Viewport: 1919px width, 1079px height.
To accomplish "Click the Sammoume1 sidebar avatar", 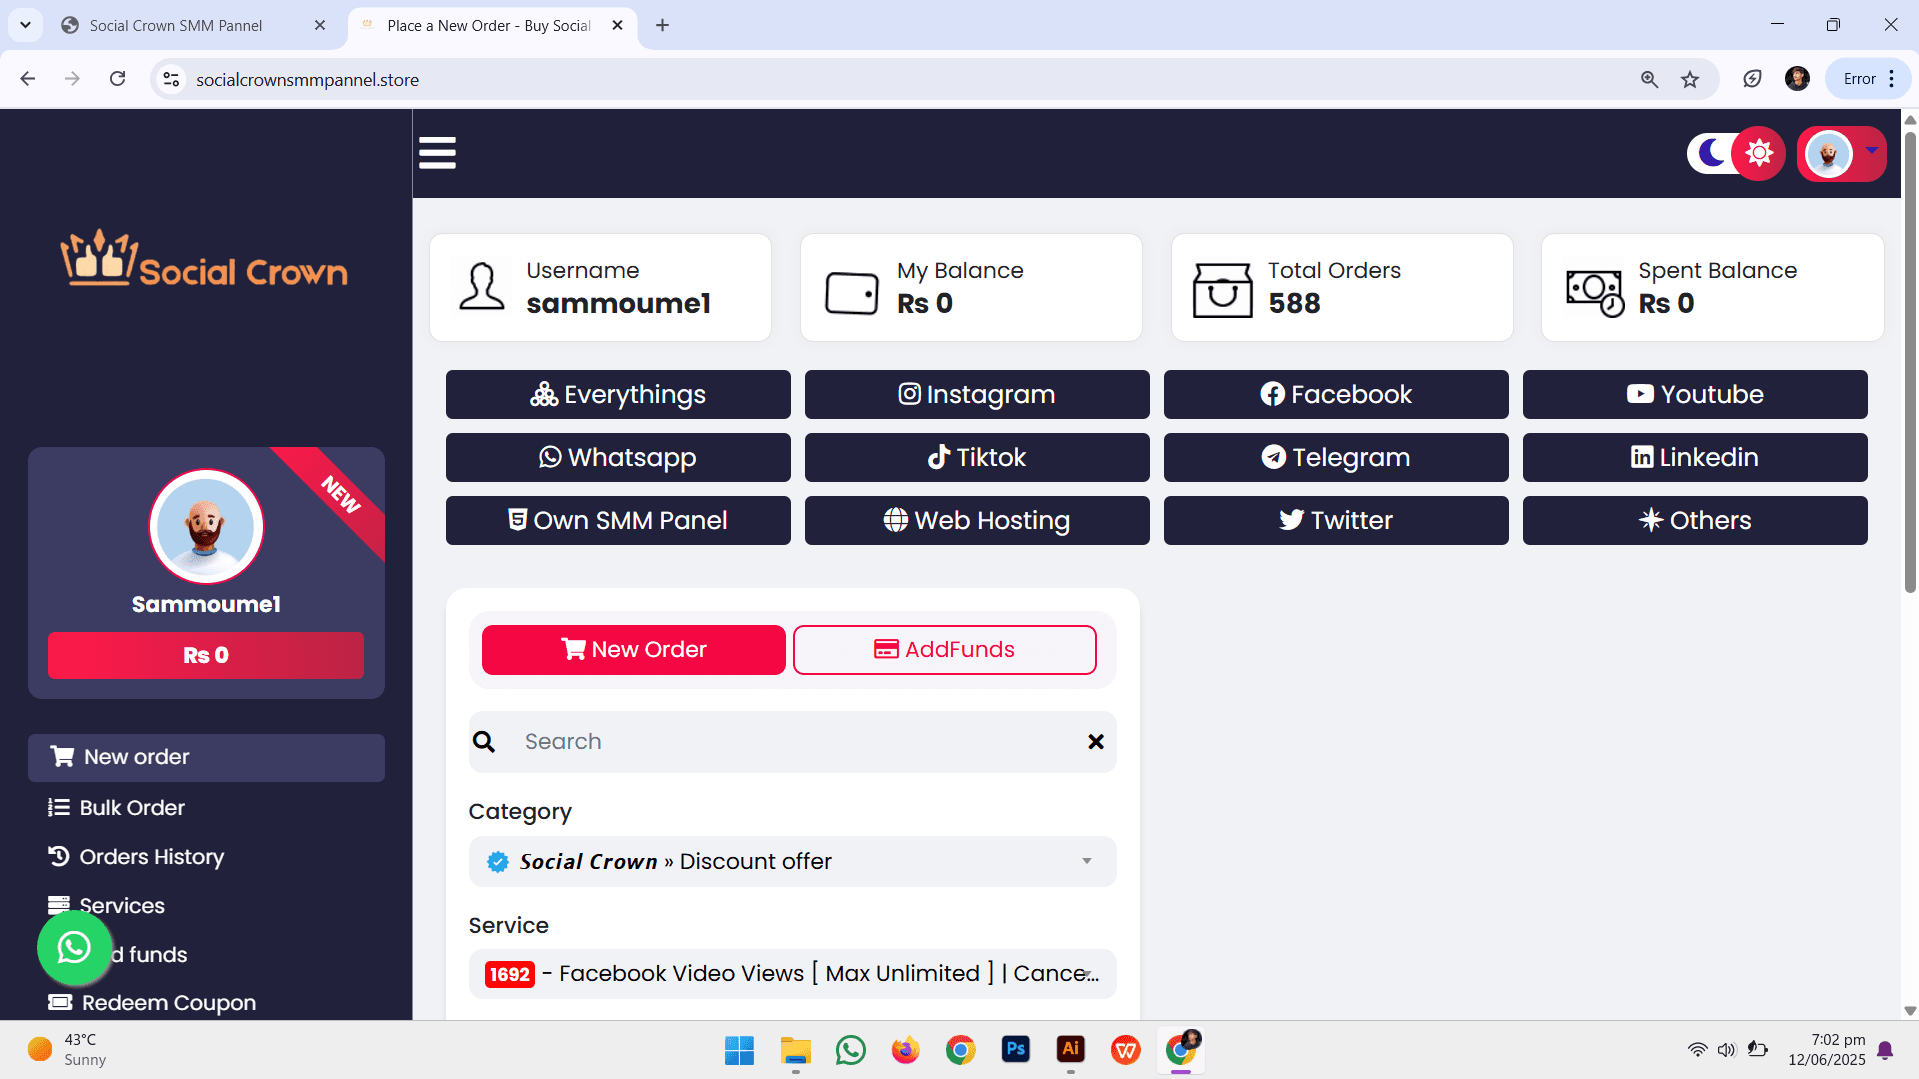I will click(206, 526).
